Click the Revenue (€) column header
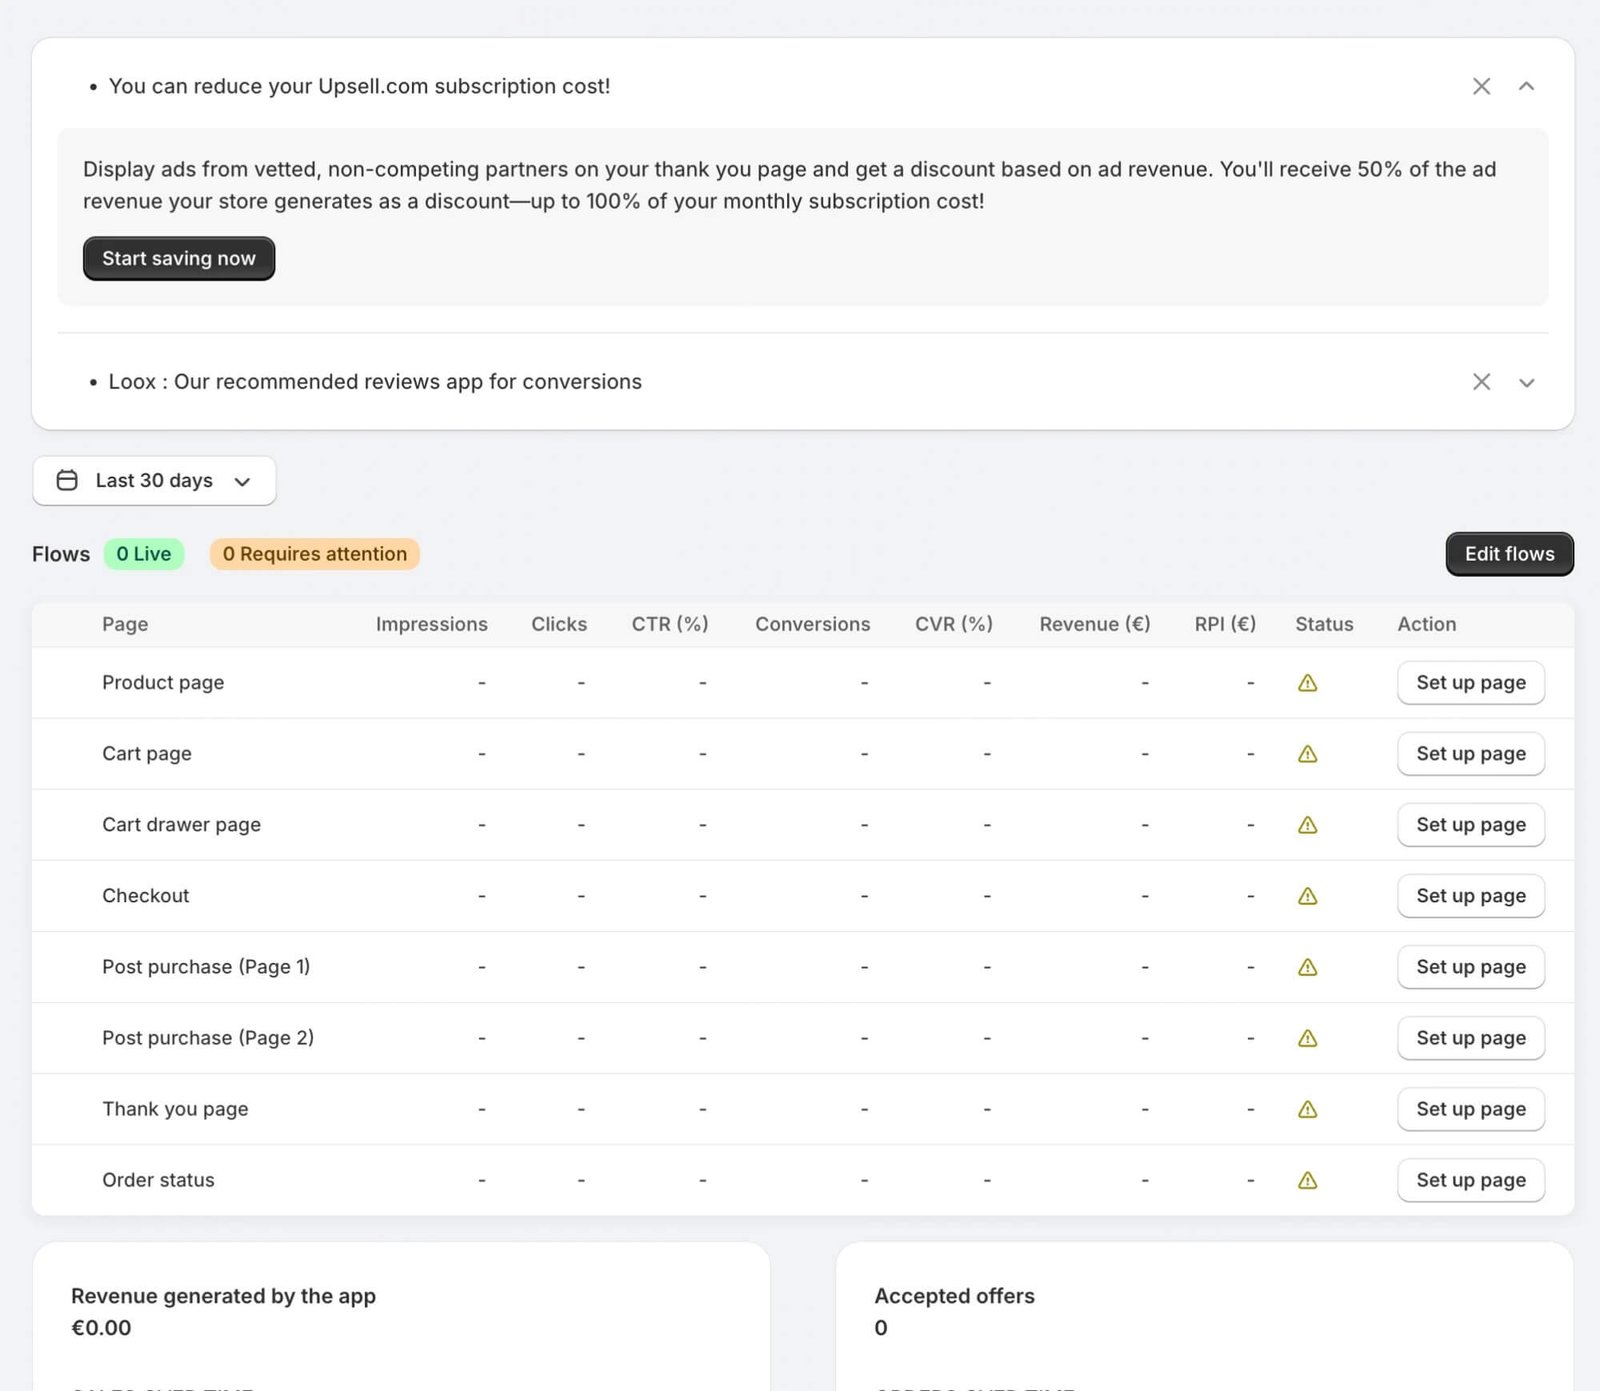Screen dimensions: 1600x1391 click(1095, 624)
